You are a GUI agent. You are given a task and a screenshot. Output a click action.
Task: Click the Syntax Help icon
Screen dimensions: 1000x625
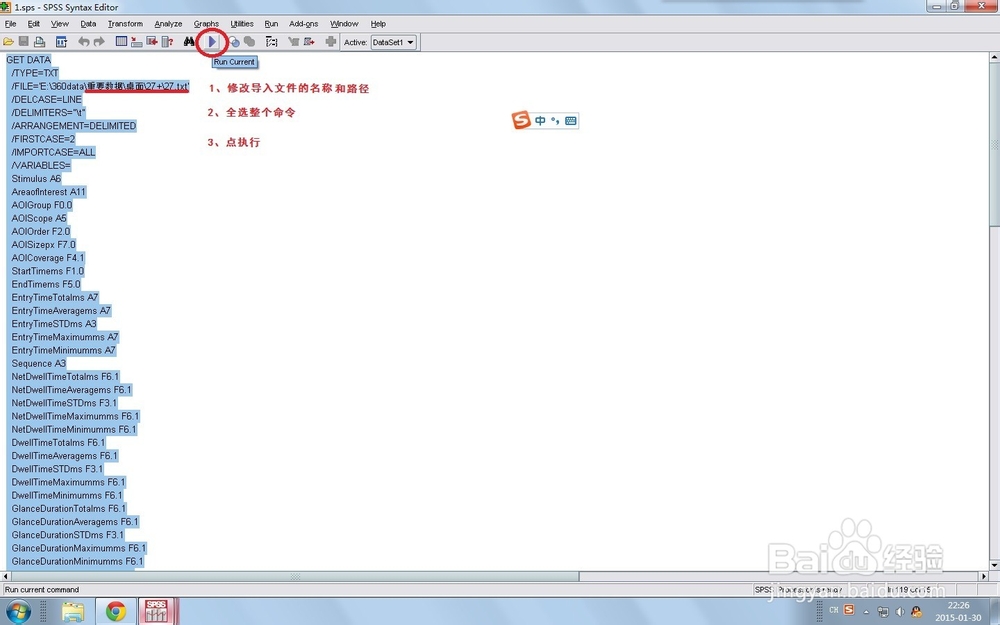coord(272,42)
